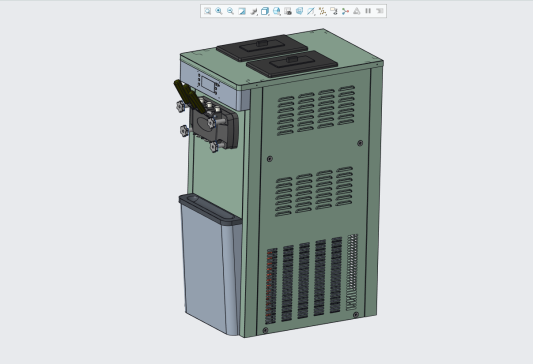Click the Pause simulation icon
This screenshot has height=364, width=533.
(x=368, y=11)
